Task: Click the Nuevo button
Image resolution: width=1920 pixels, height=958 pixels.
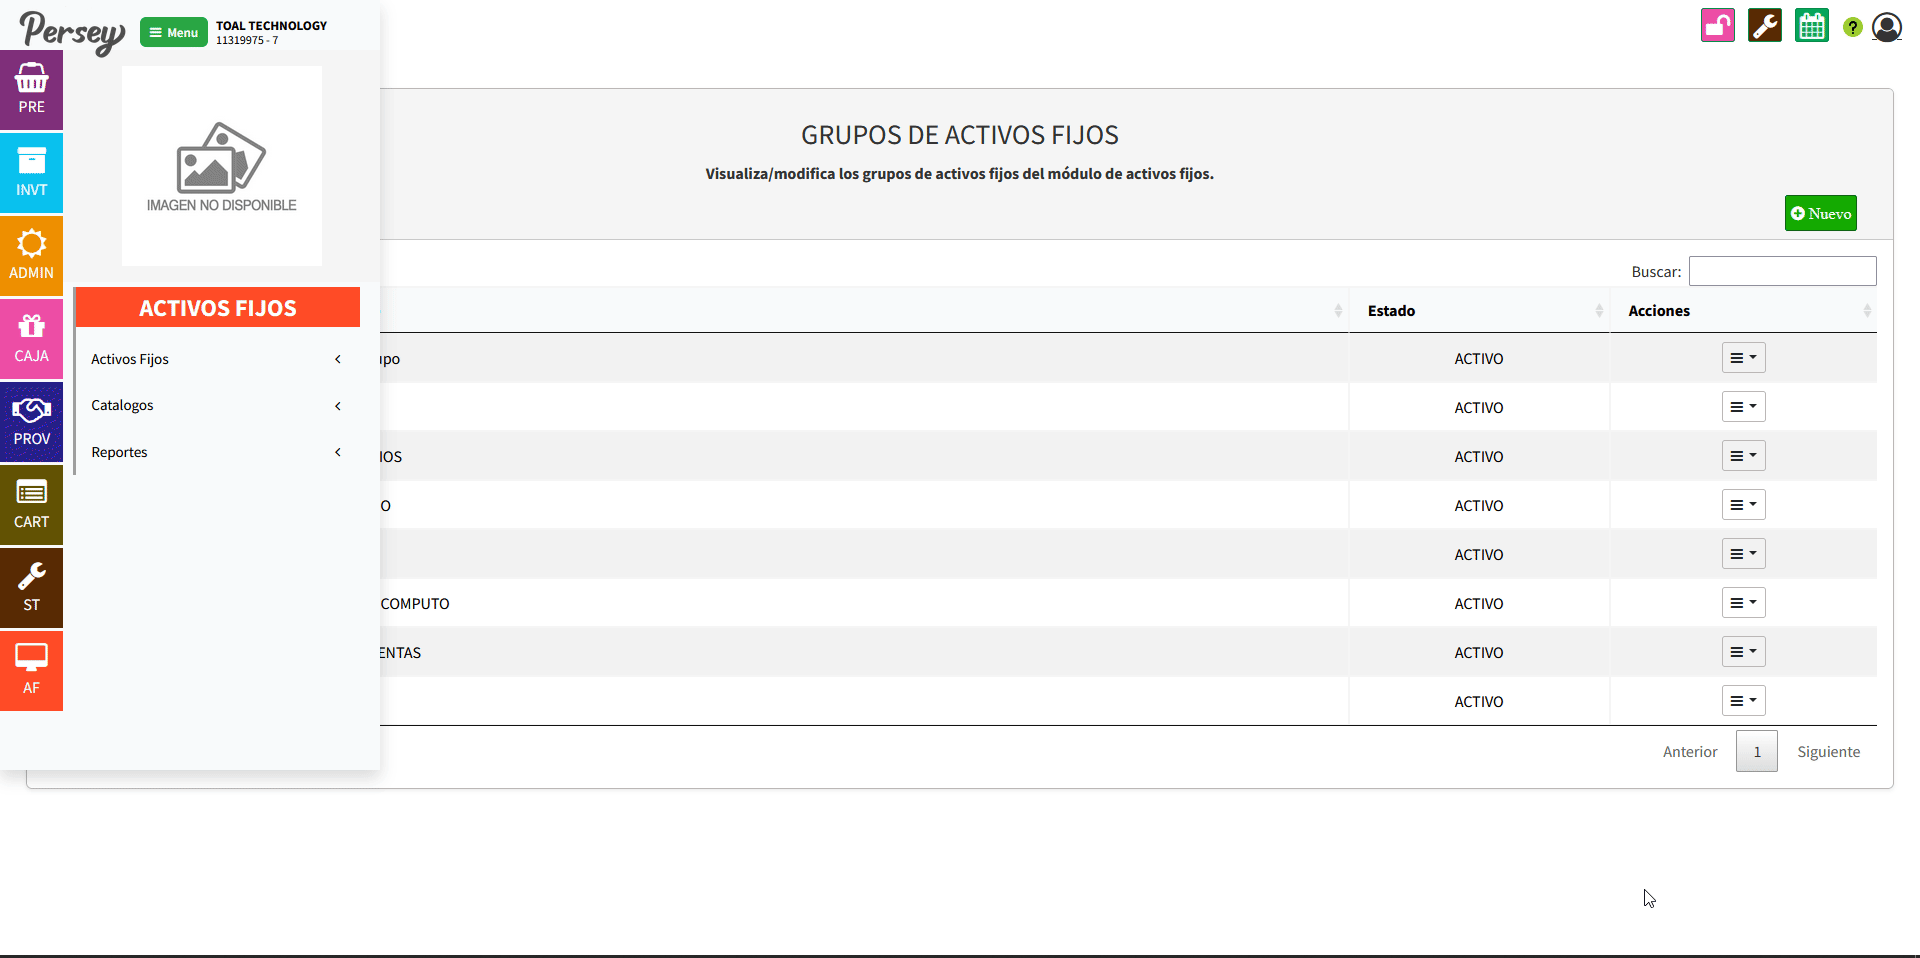Action: click(x=1820, y=213)
